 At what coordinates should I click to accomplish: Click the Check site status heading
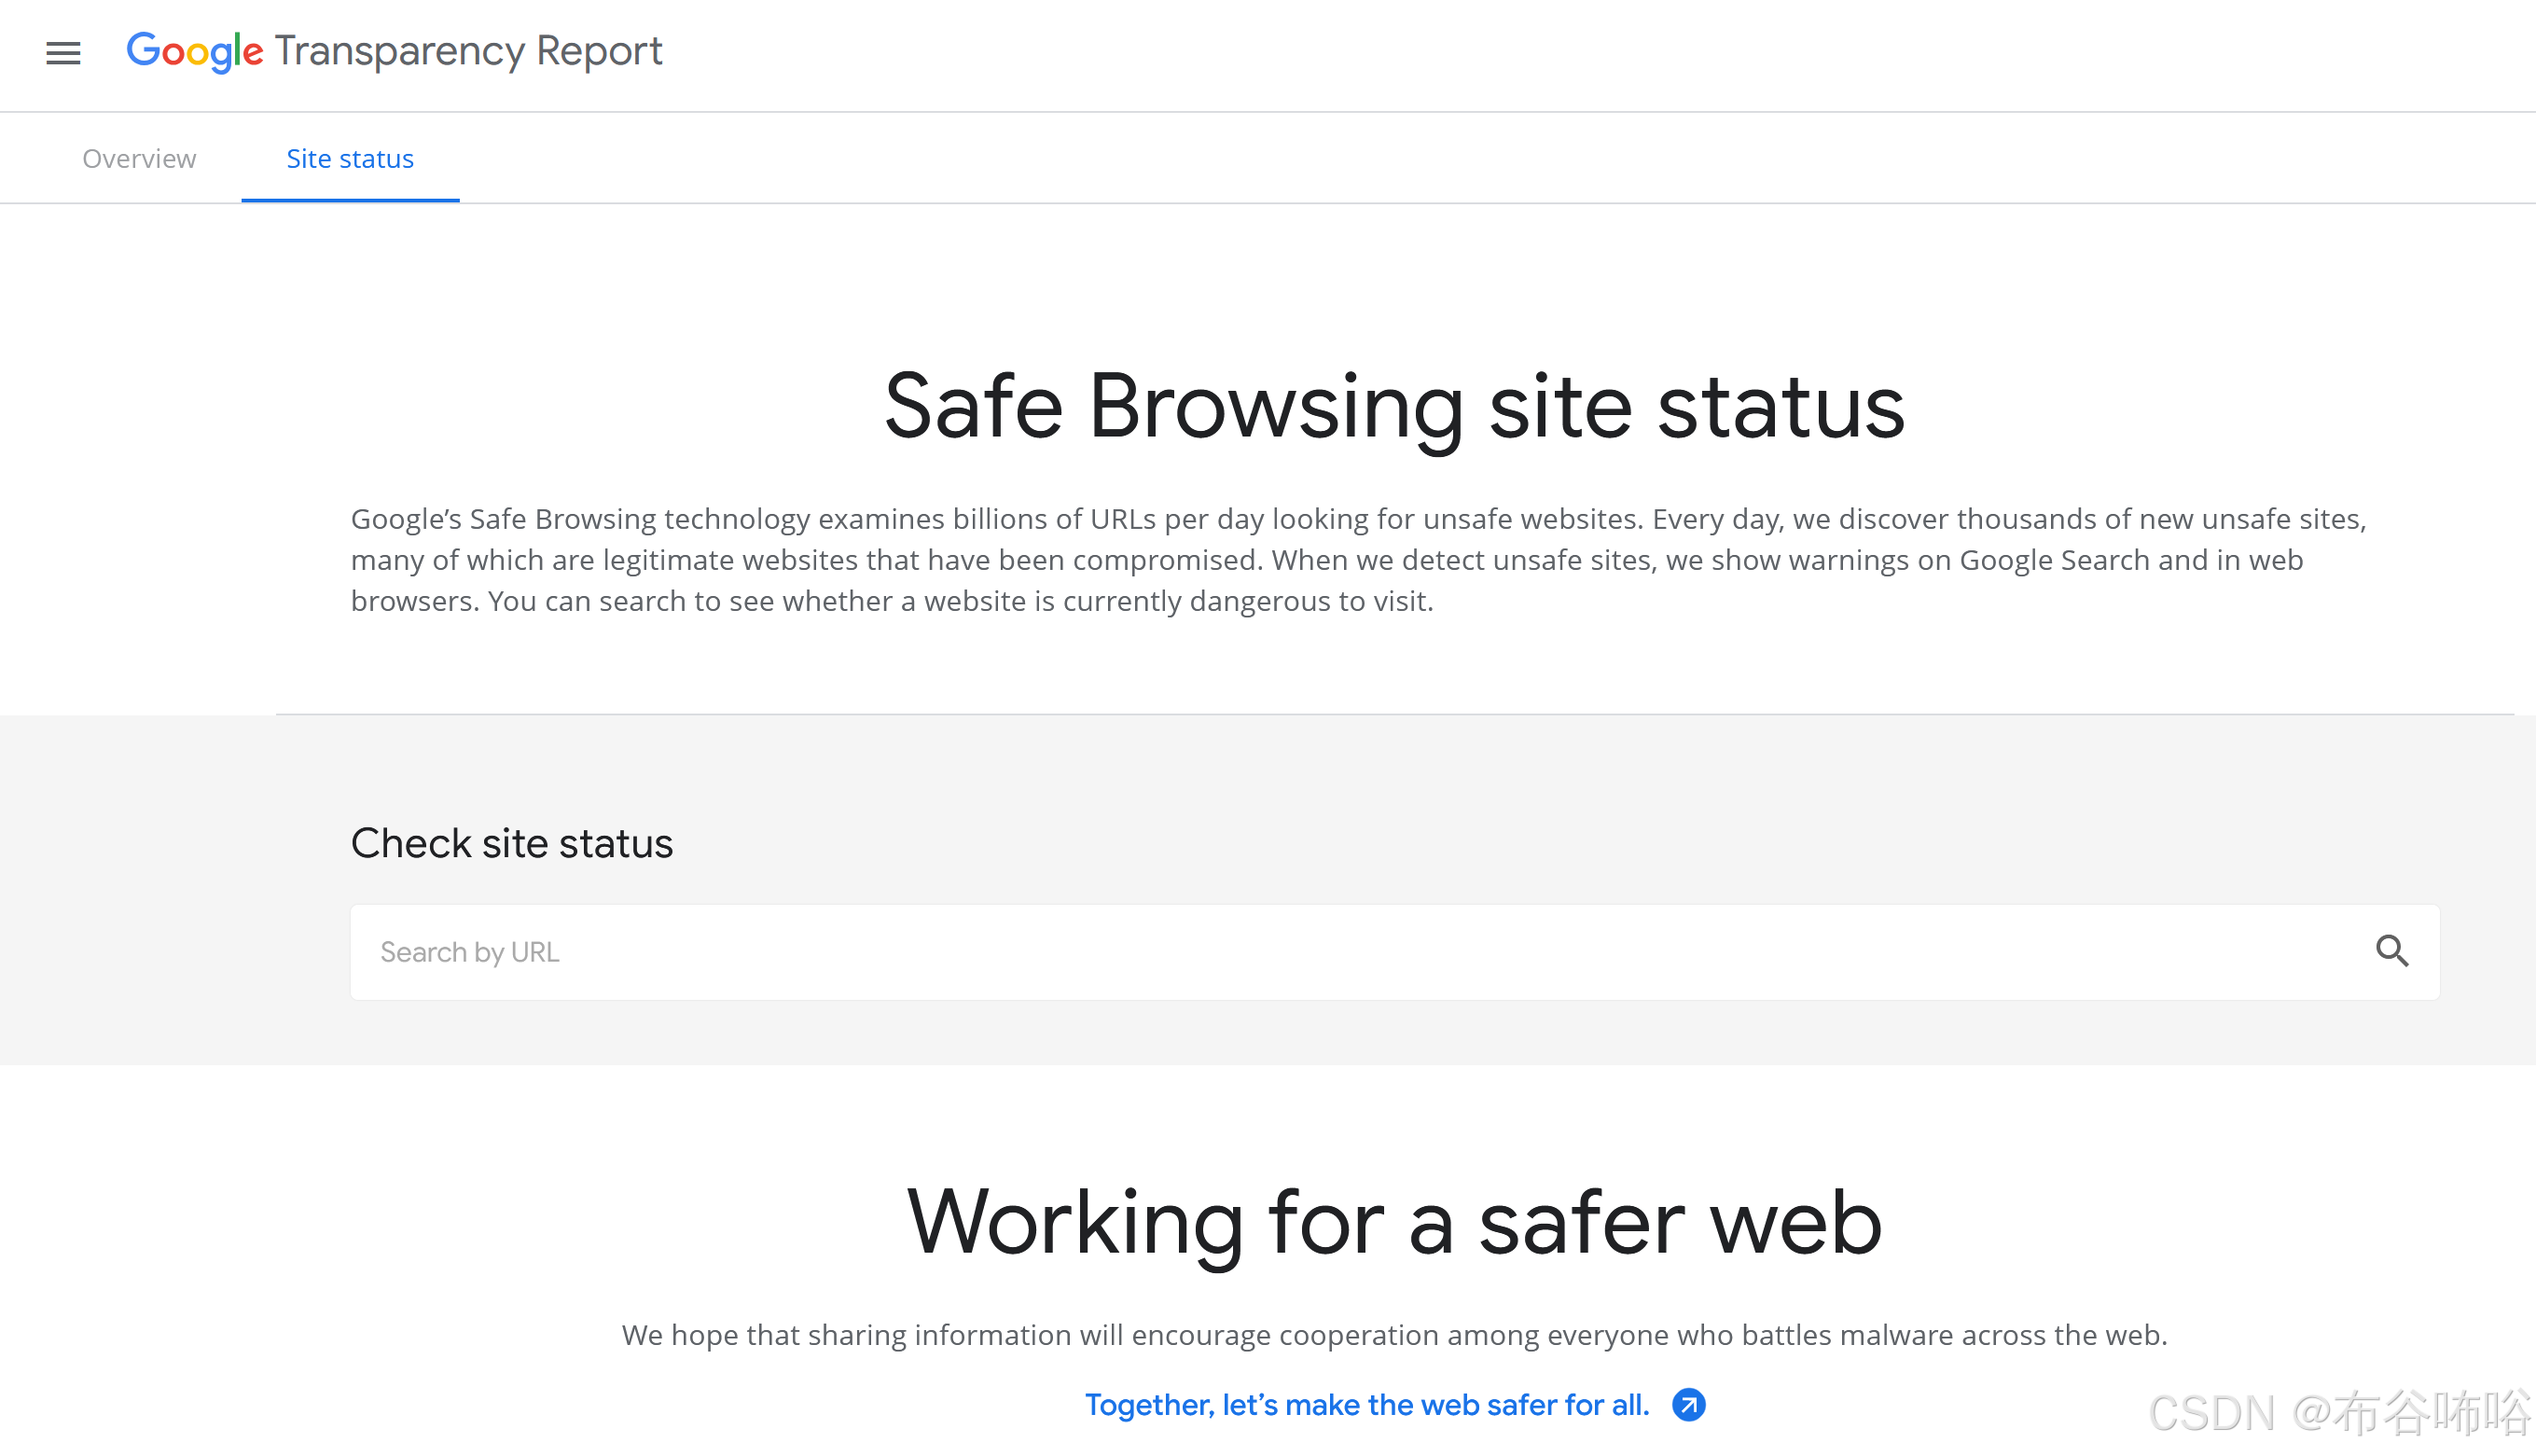[511, 843]
